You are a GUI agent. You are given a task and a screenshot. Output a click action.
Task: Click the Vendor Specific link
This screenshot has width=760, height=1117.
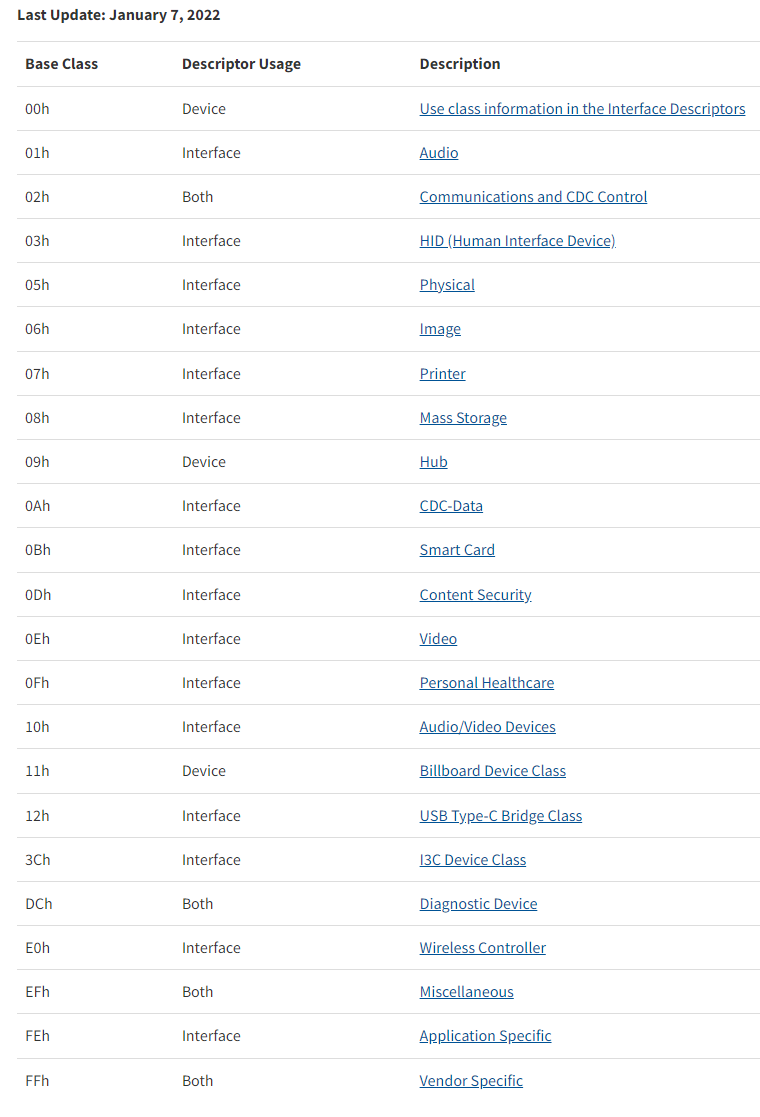(x=471, y=1081)
